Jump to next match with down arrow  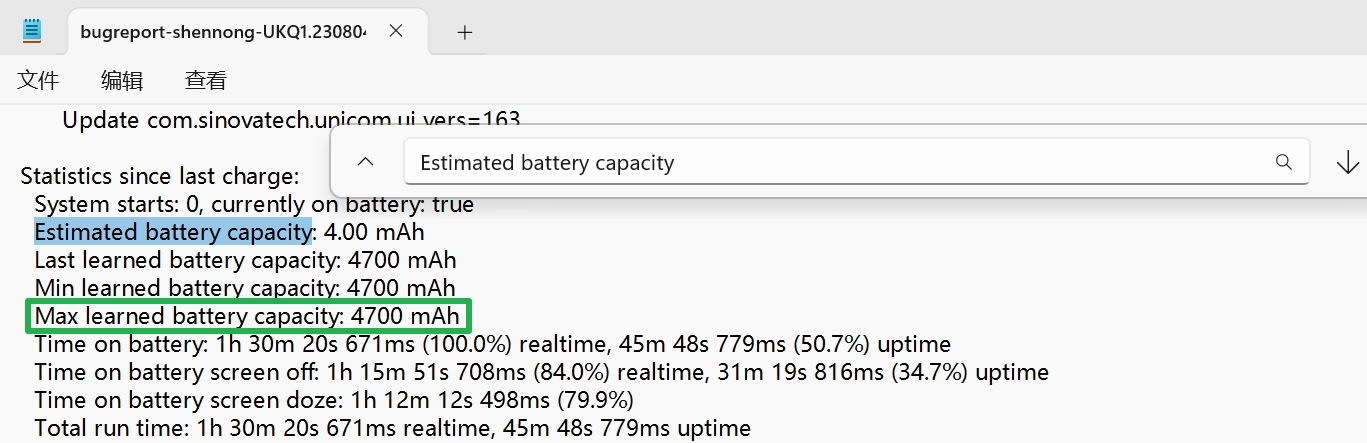1347,162
